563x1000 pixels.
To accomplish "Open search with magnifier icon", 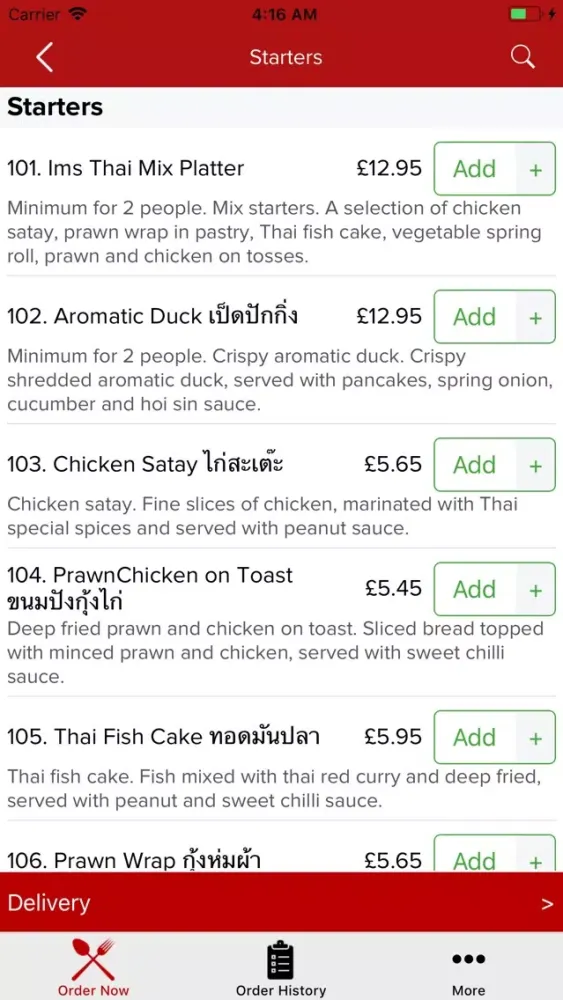I will (522, 57).
